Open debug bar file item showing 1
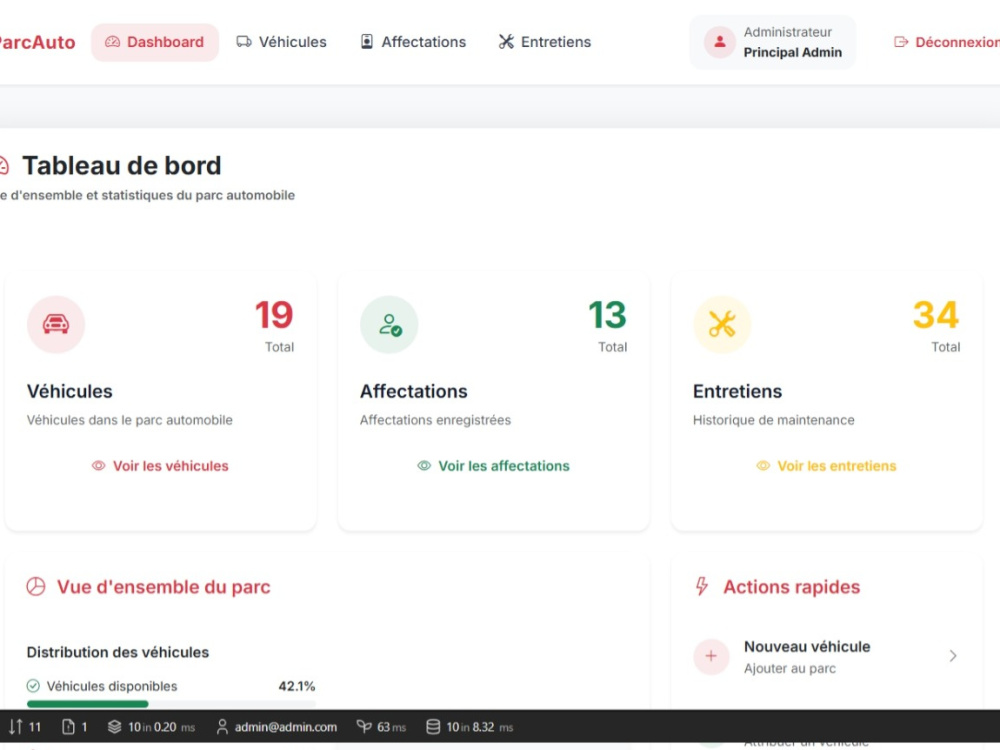 click(74, 727)
